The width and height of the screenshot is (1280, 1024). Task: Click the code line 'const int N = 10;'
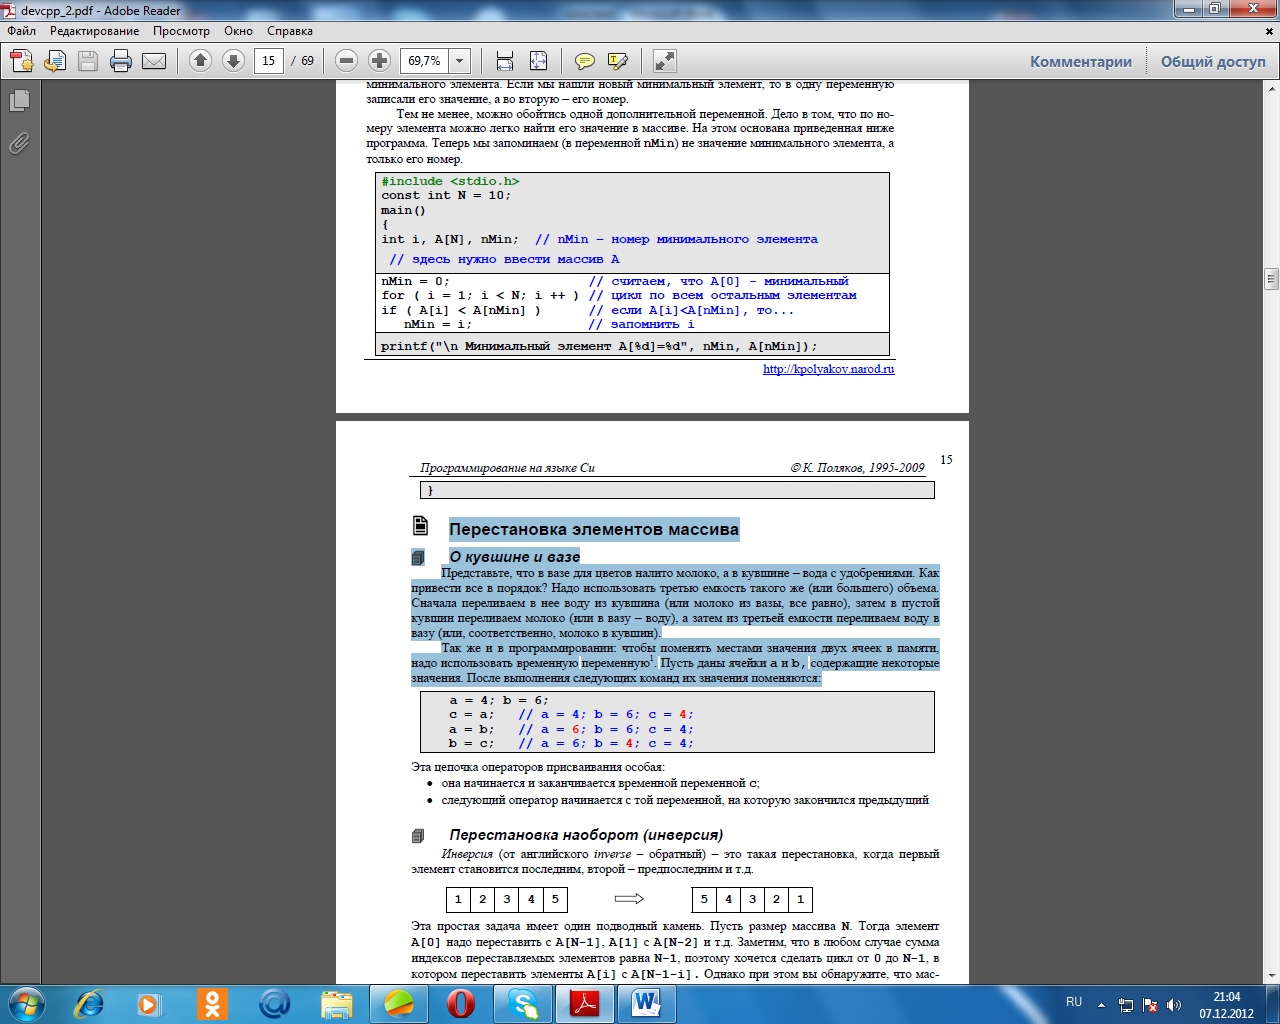(446, 195)
